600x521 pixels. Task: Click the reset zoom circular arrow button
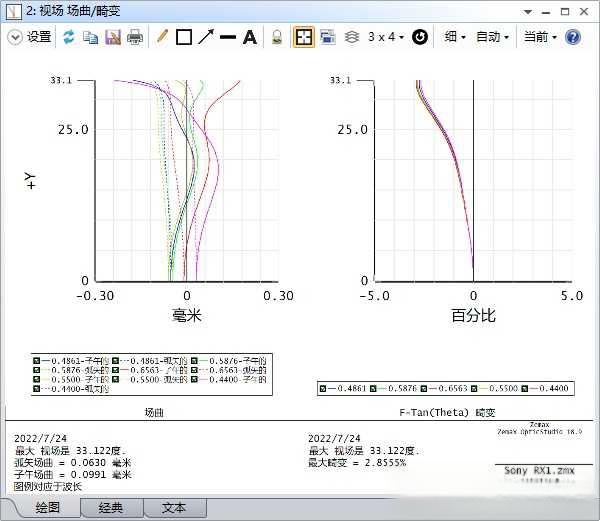(420, 37)
